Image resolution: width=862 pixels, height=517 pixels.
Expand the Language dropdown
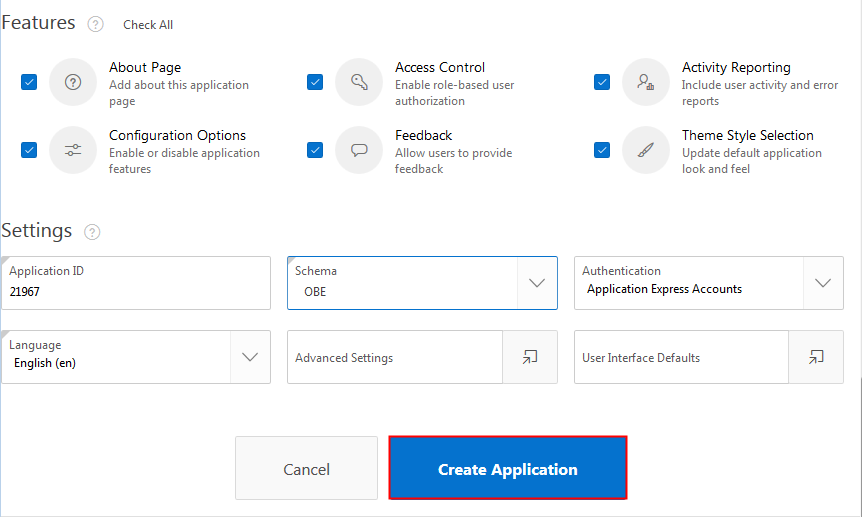point(250,357)
